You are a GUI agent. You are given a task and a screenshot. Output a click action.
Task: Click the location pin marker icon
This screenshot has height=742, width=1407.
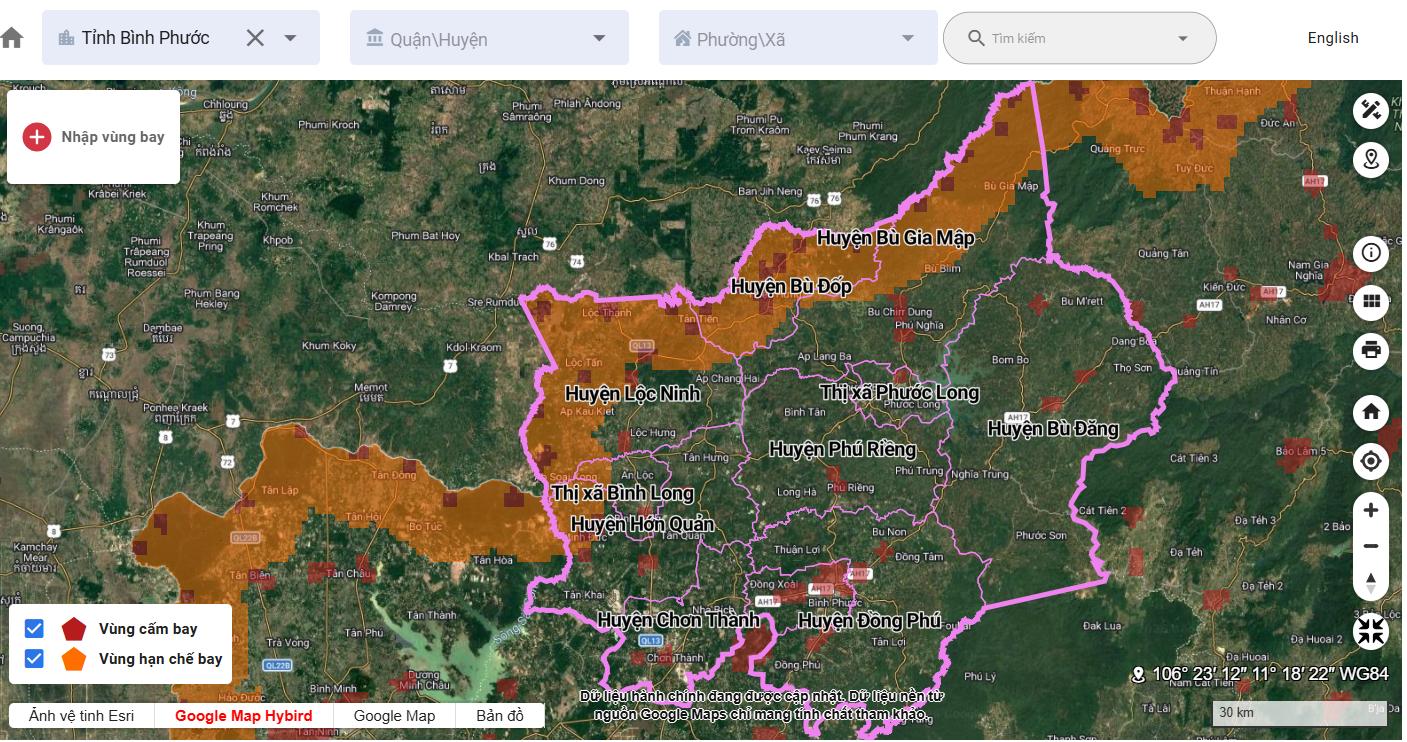[1370, 159]
